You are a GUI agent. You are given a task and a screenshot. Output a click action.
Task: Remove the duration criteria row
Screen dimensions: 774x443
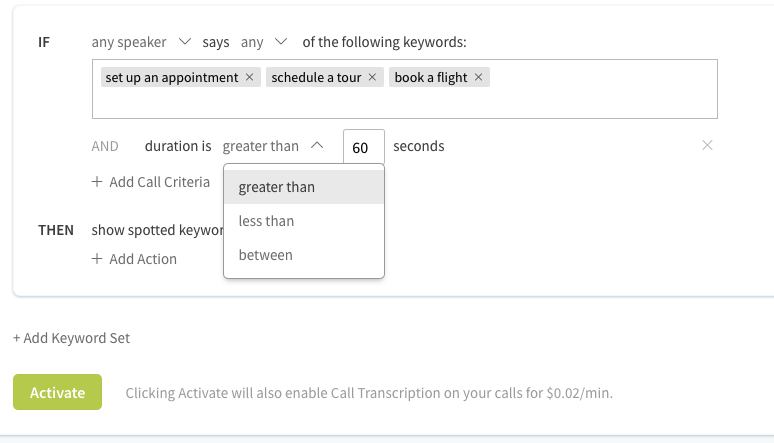pos(707,145)
